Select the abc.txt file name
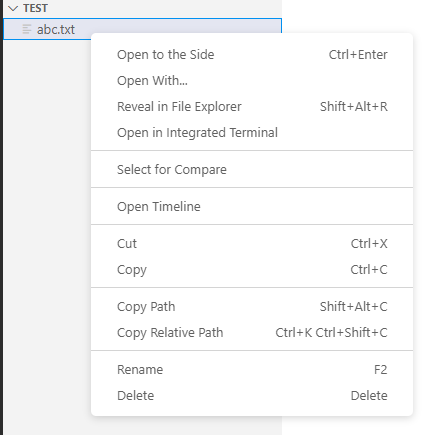The image size is (428, 435). (x=56, y=29)
